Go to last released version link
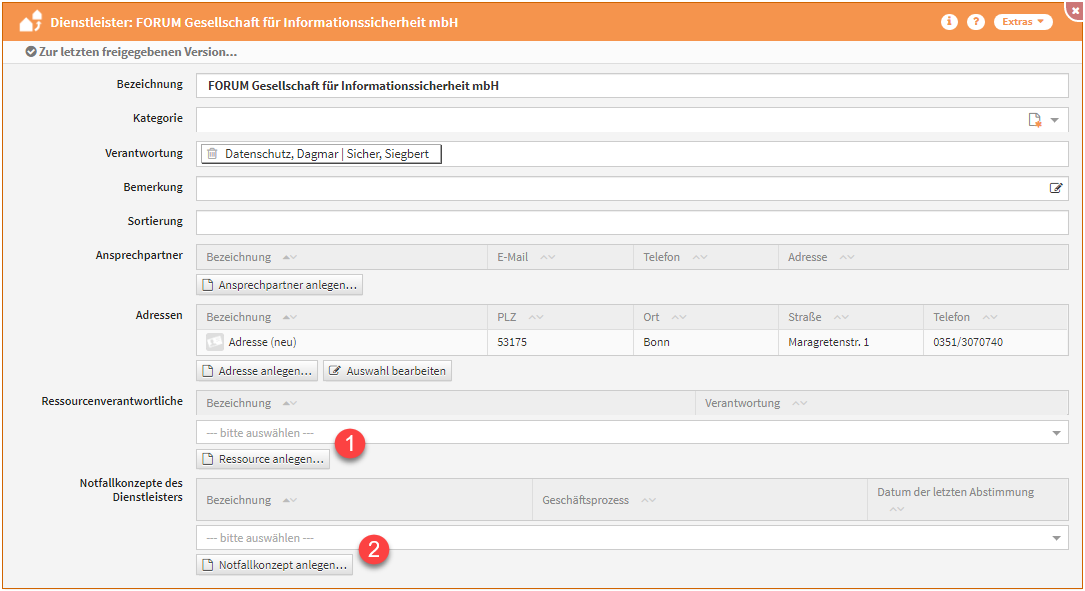The image size is (1085, 591). tap(131, 51)
